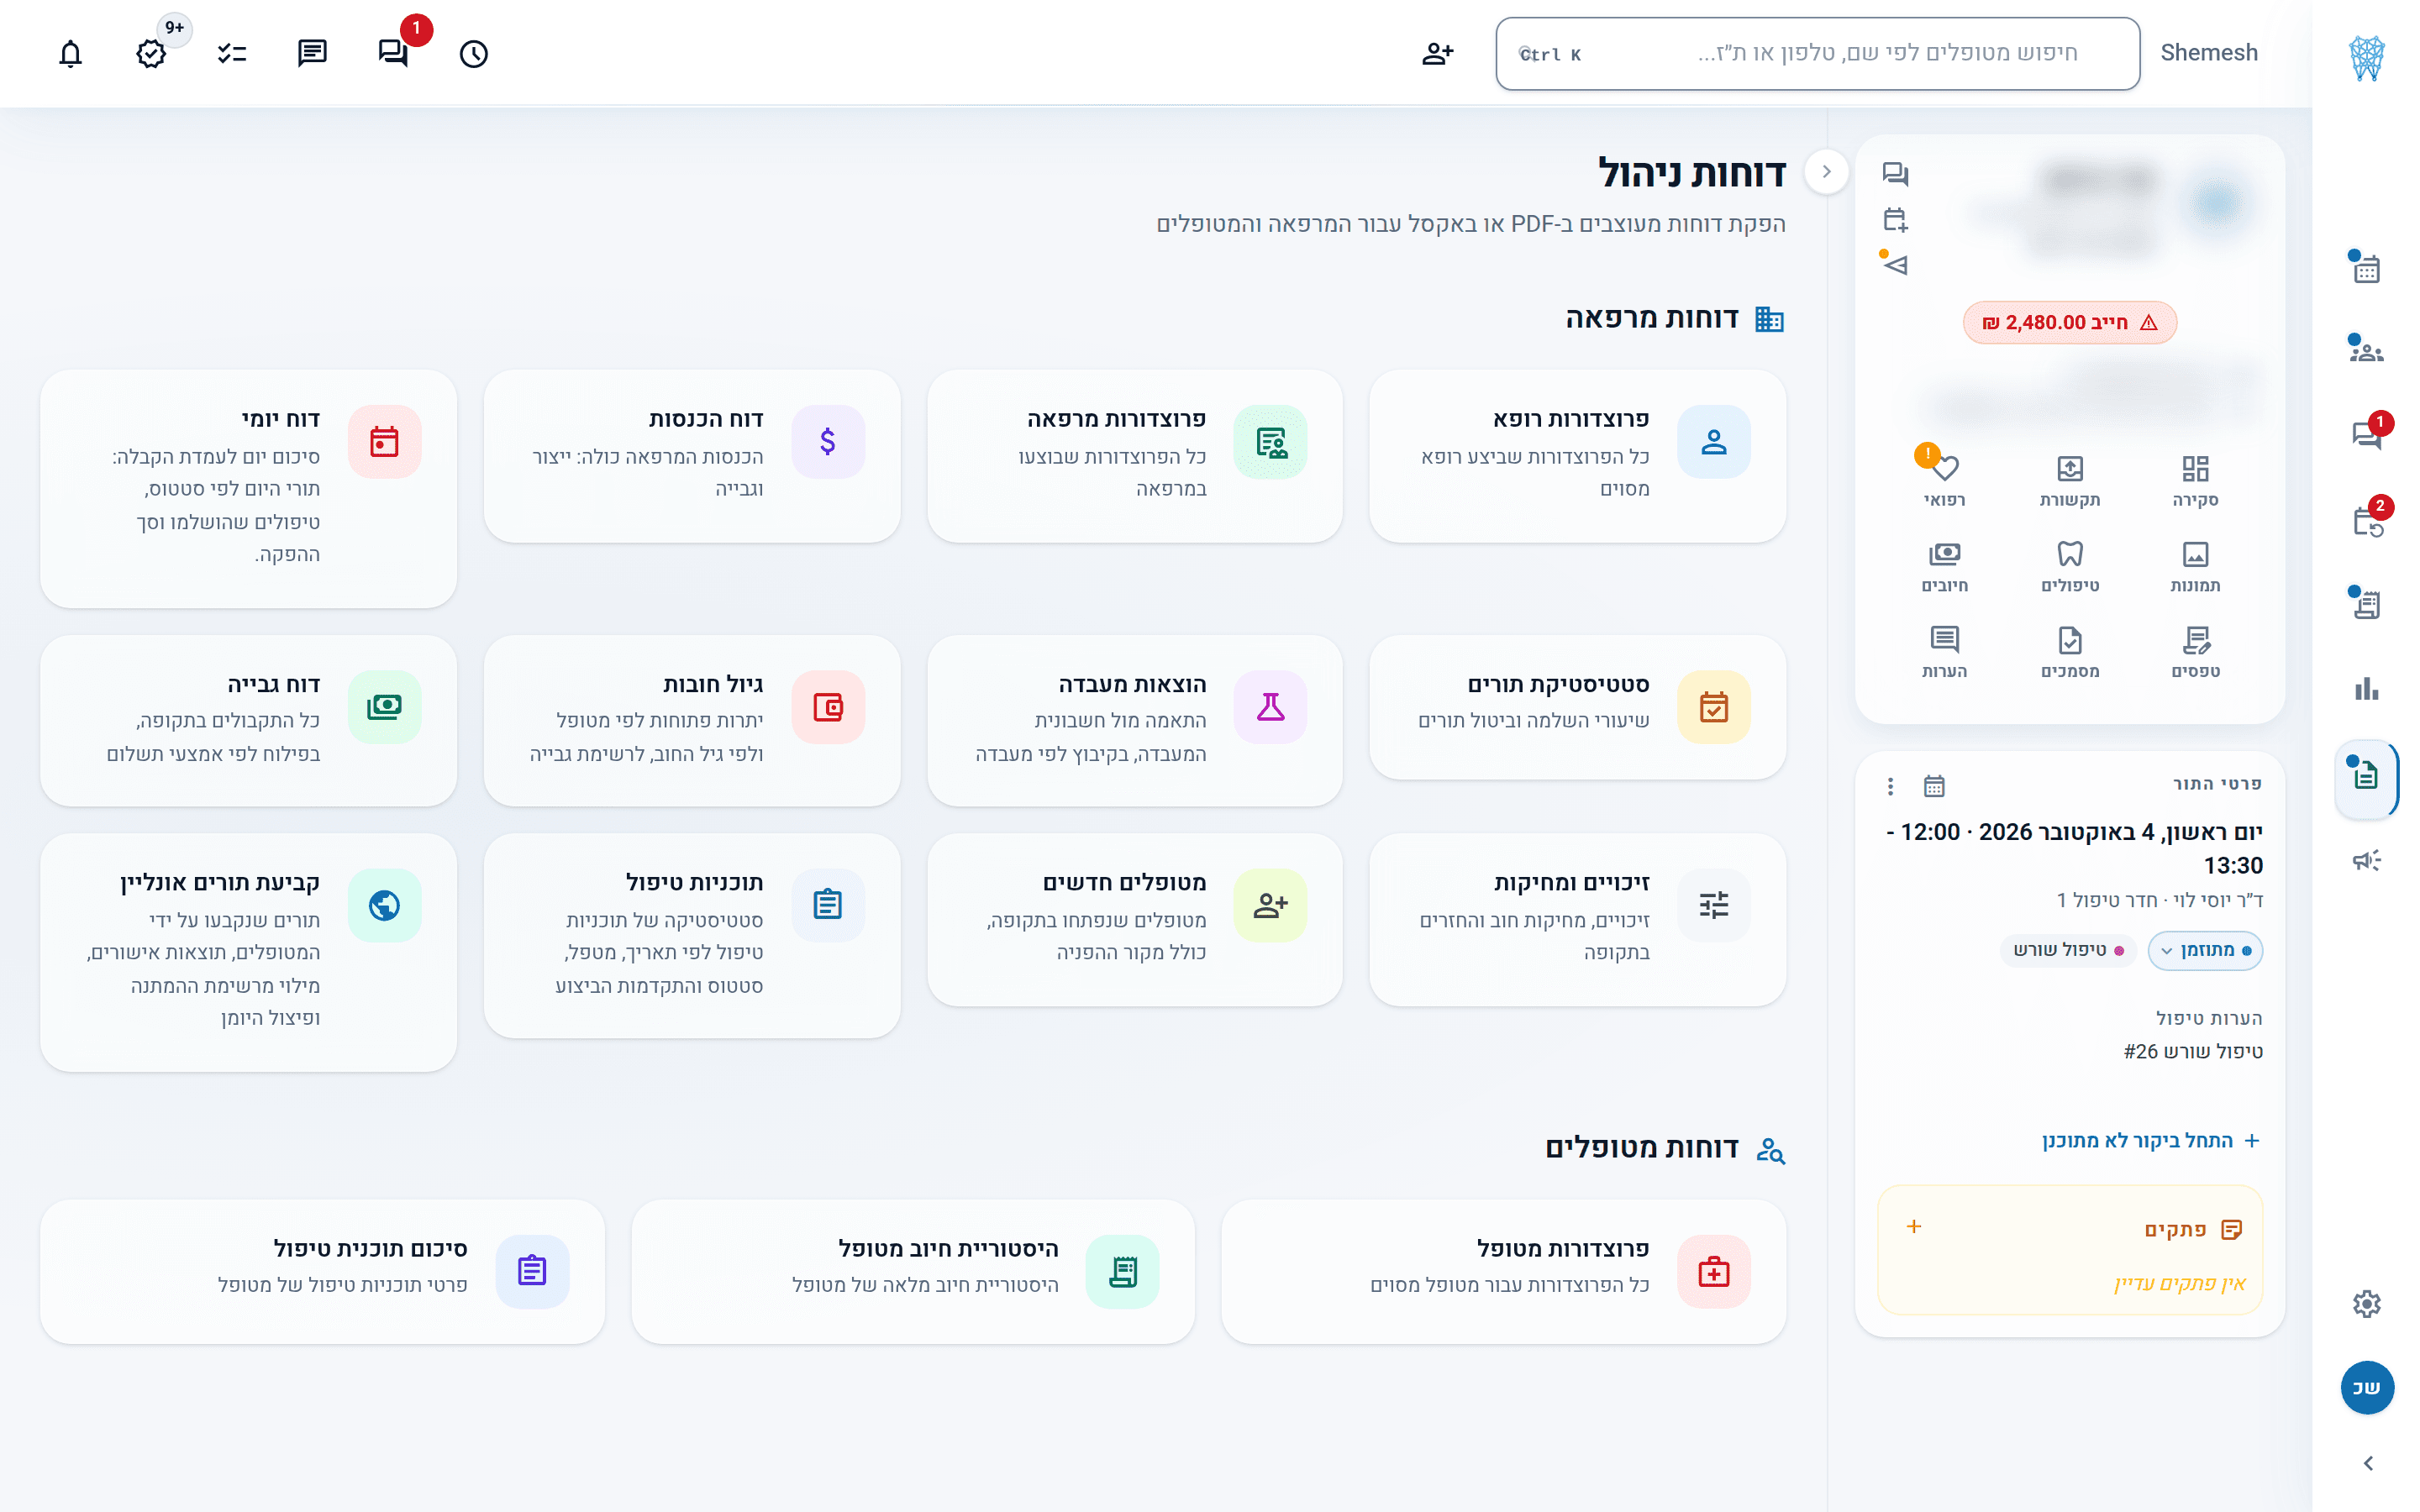Open the מתוזמן status dropdown
Image resolution: width=2420 pixels, height=1512 pixels.
click(x=2204, y=950)
